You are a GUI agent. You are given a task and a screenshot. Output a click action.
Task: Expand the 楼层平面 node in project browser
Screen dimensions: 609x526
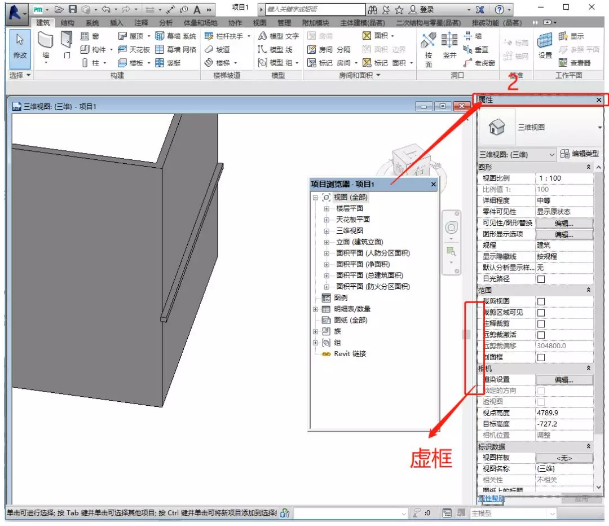(x=326, y=209)
